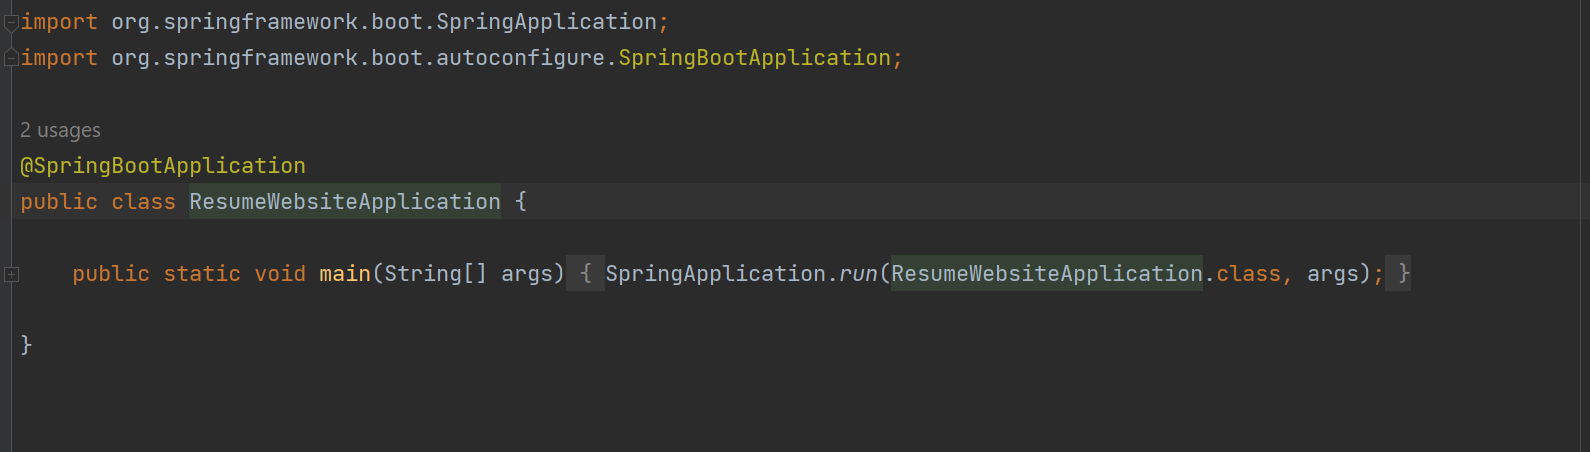Open the "2 usages" inlay hint
Viewport: 1590px width, 452px height.
coord(60,130)
